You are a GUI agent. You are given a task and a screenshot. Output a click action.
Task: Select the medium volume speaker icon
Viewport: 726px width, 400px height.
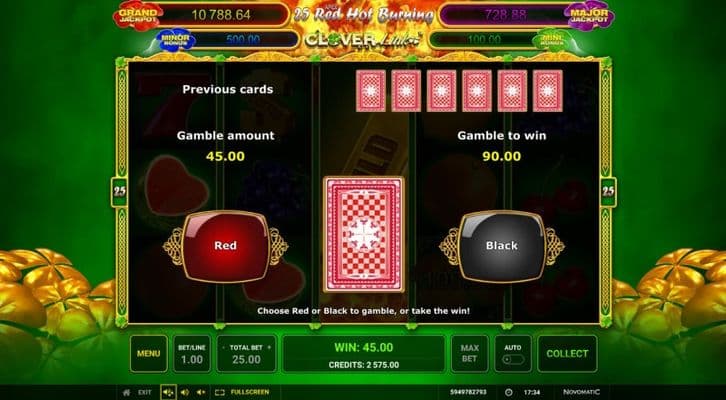pos(185,392)
